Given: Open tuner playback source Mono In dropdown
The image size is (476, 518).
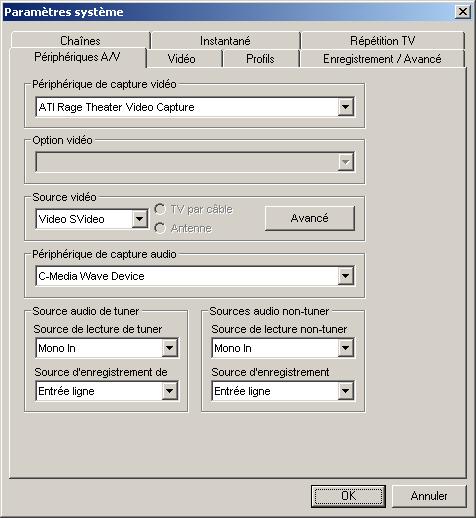Looking at the screenshot, I should tap(170, 348).
